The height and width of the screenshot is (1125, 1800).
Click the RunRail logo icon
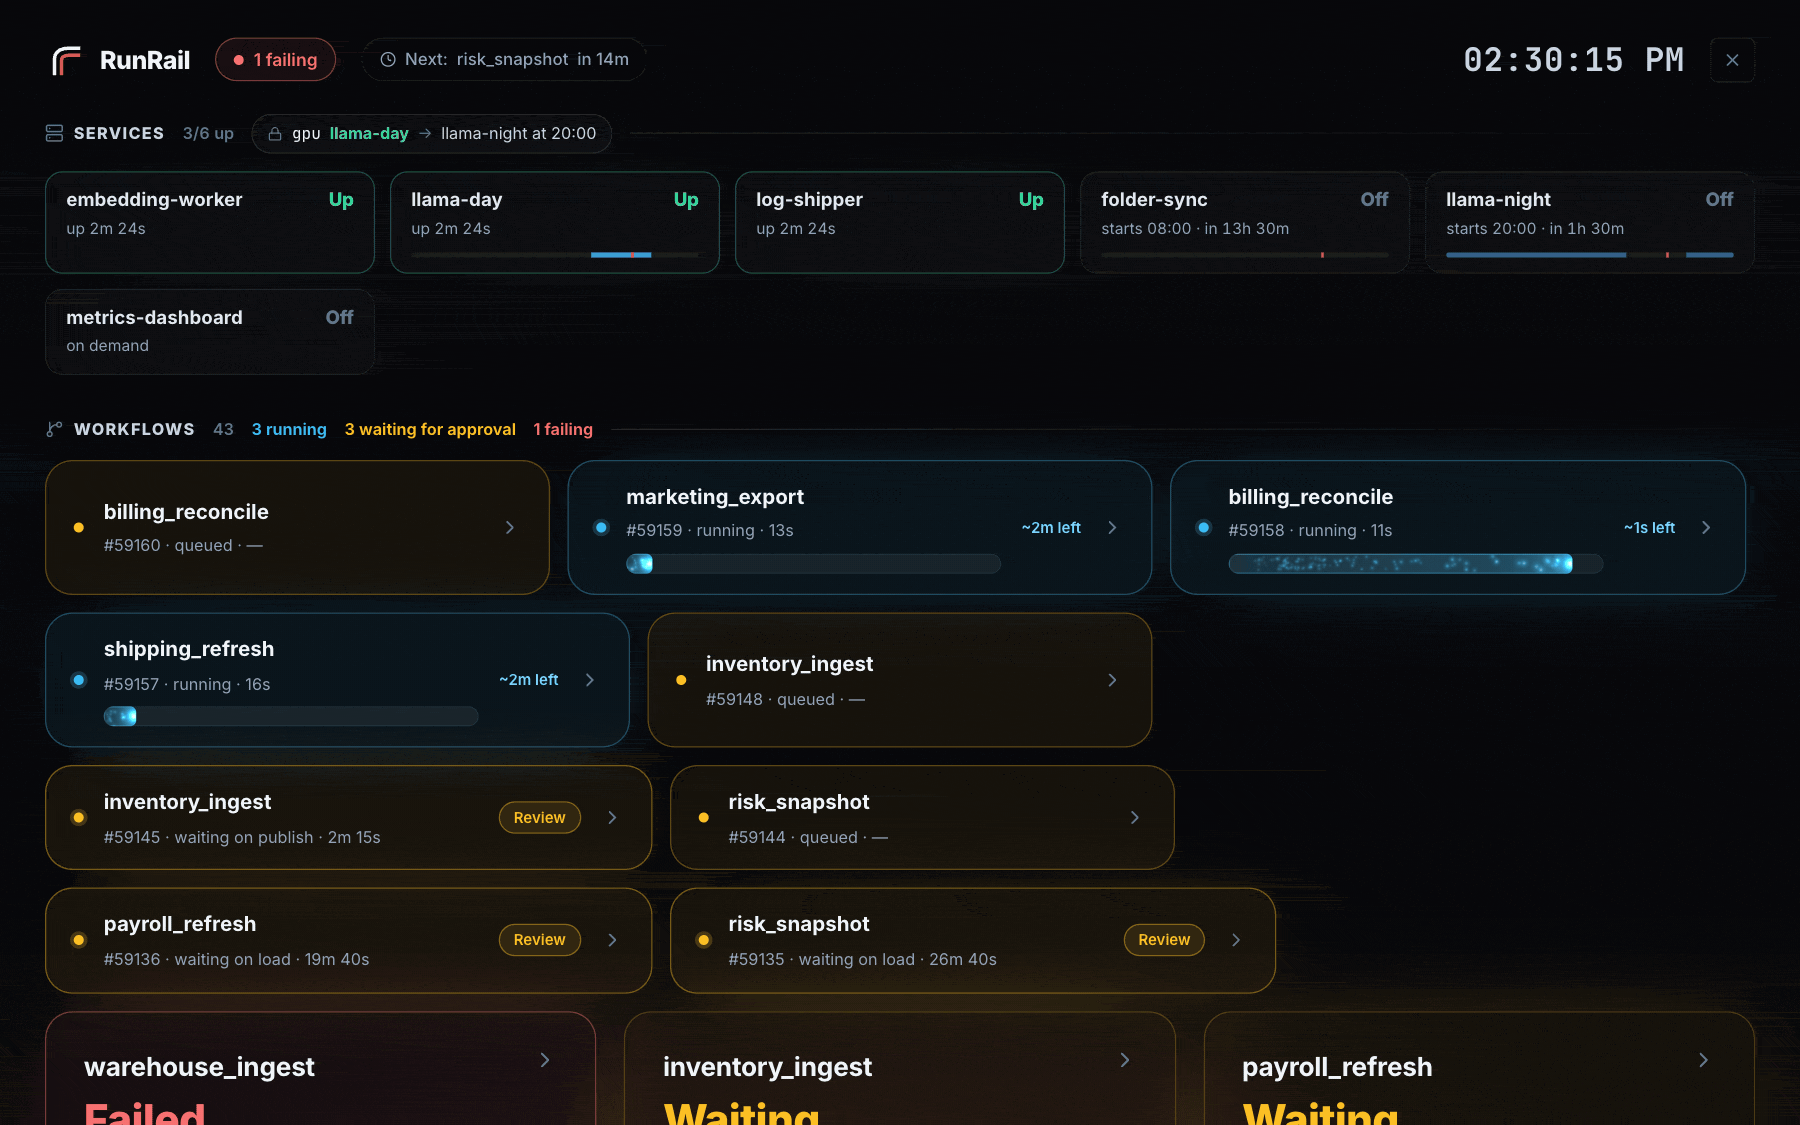pyautogui.click(x=66, y=60)
